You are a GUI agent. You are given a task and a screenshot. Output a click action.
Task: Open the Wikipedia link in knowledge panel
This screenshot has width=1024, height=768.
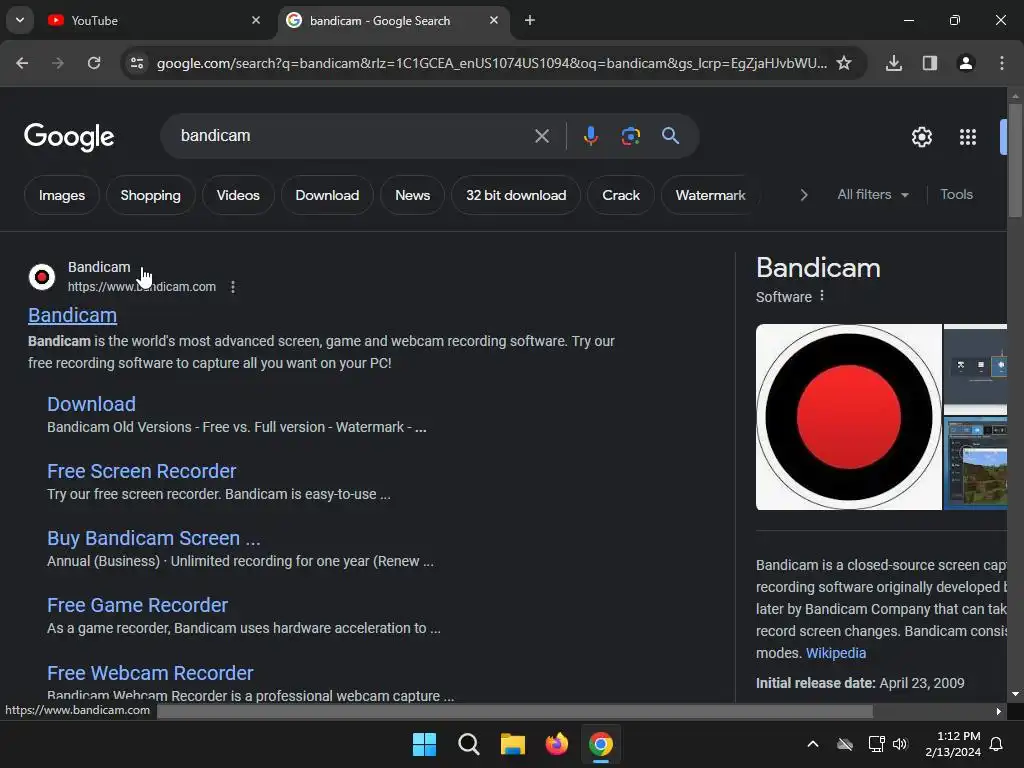coord(836,653)
